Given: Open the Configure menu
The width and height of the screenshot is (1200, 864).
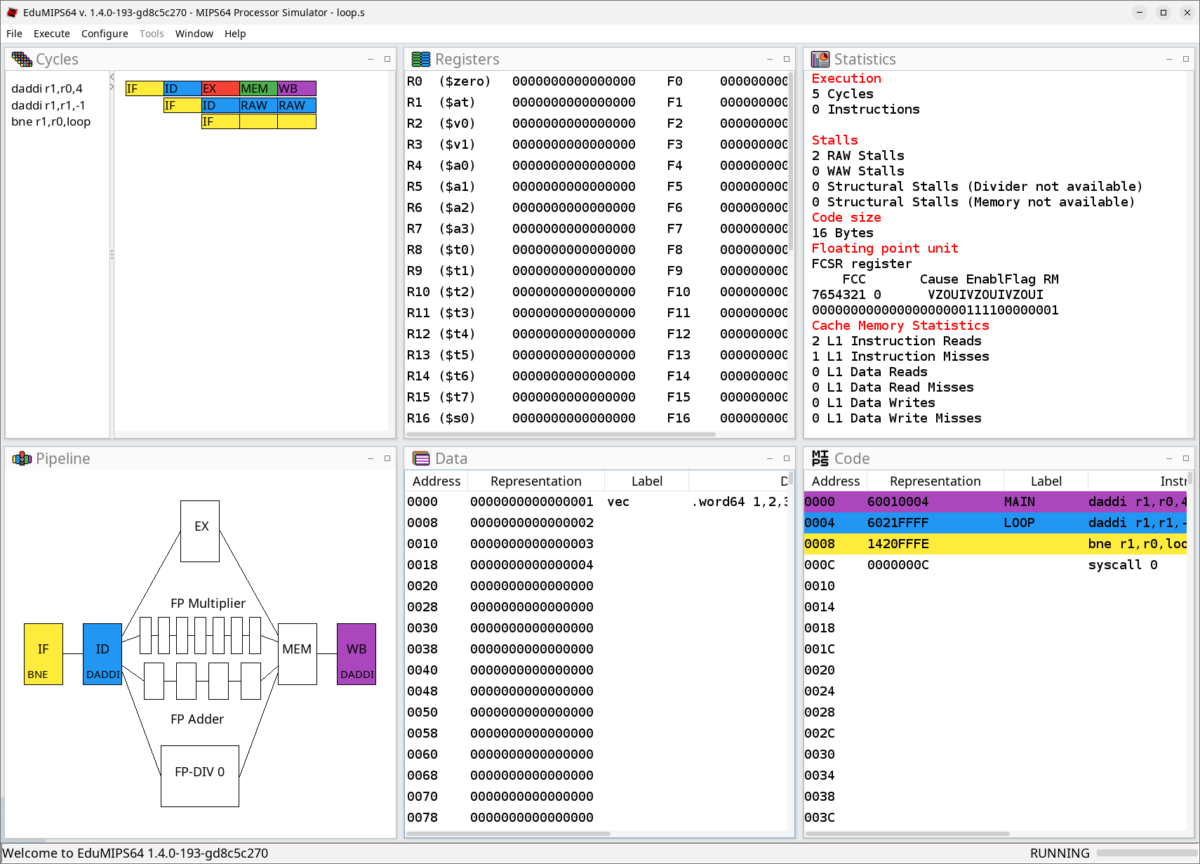Looking at the screenshot, I should point(105,33).
